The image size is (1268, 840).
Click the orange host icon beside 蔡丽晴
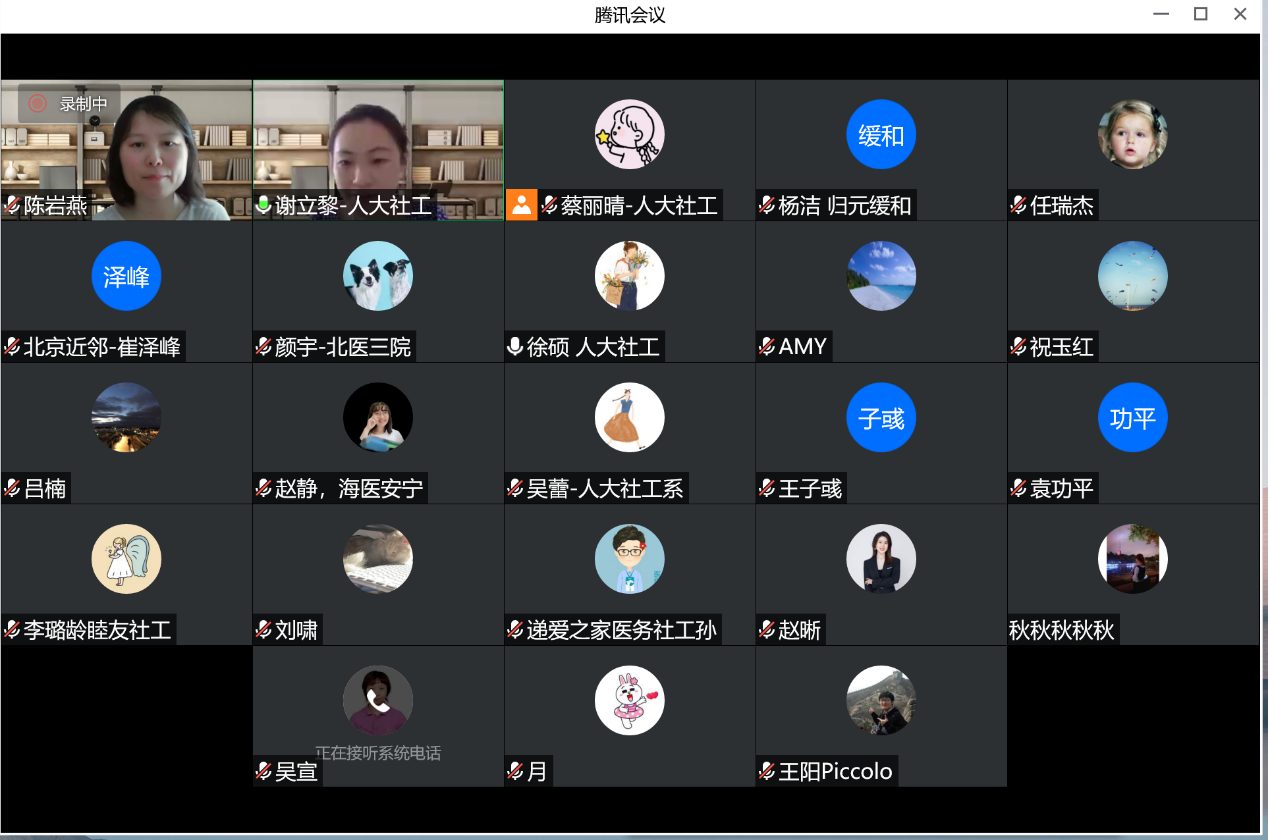tap(521, 205)
